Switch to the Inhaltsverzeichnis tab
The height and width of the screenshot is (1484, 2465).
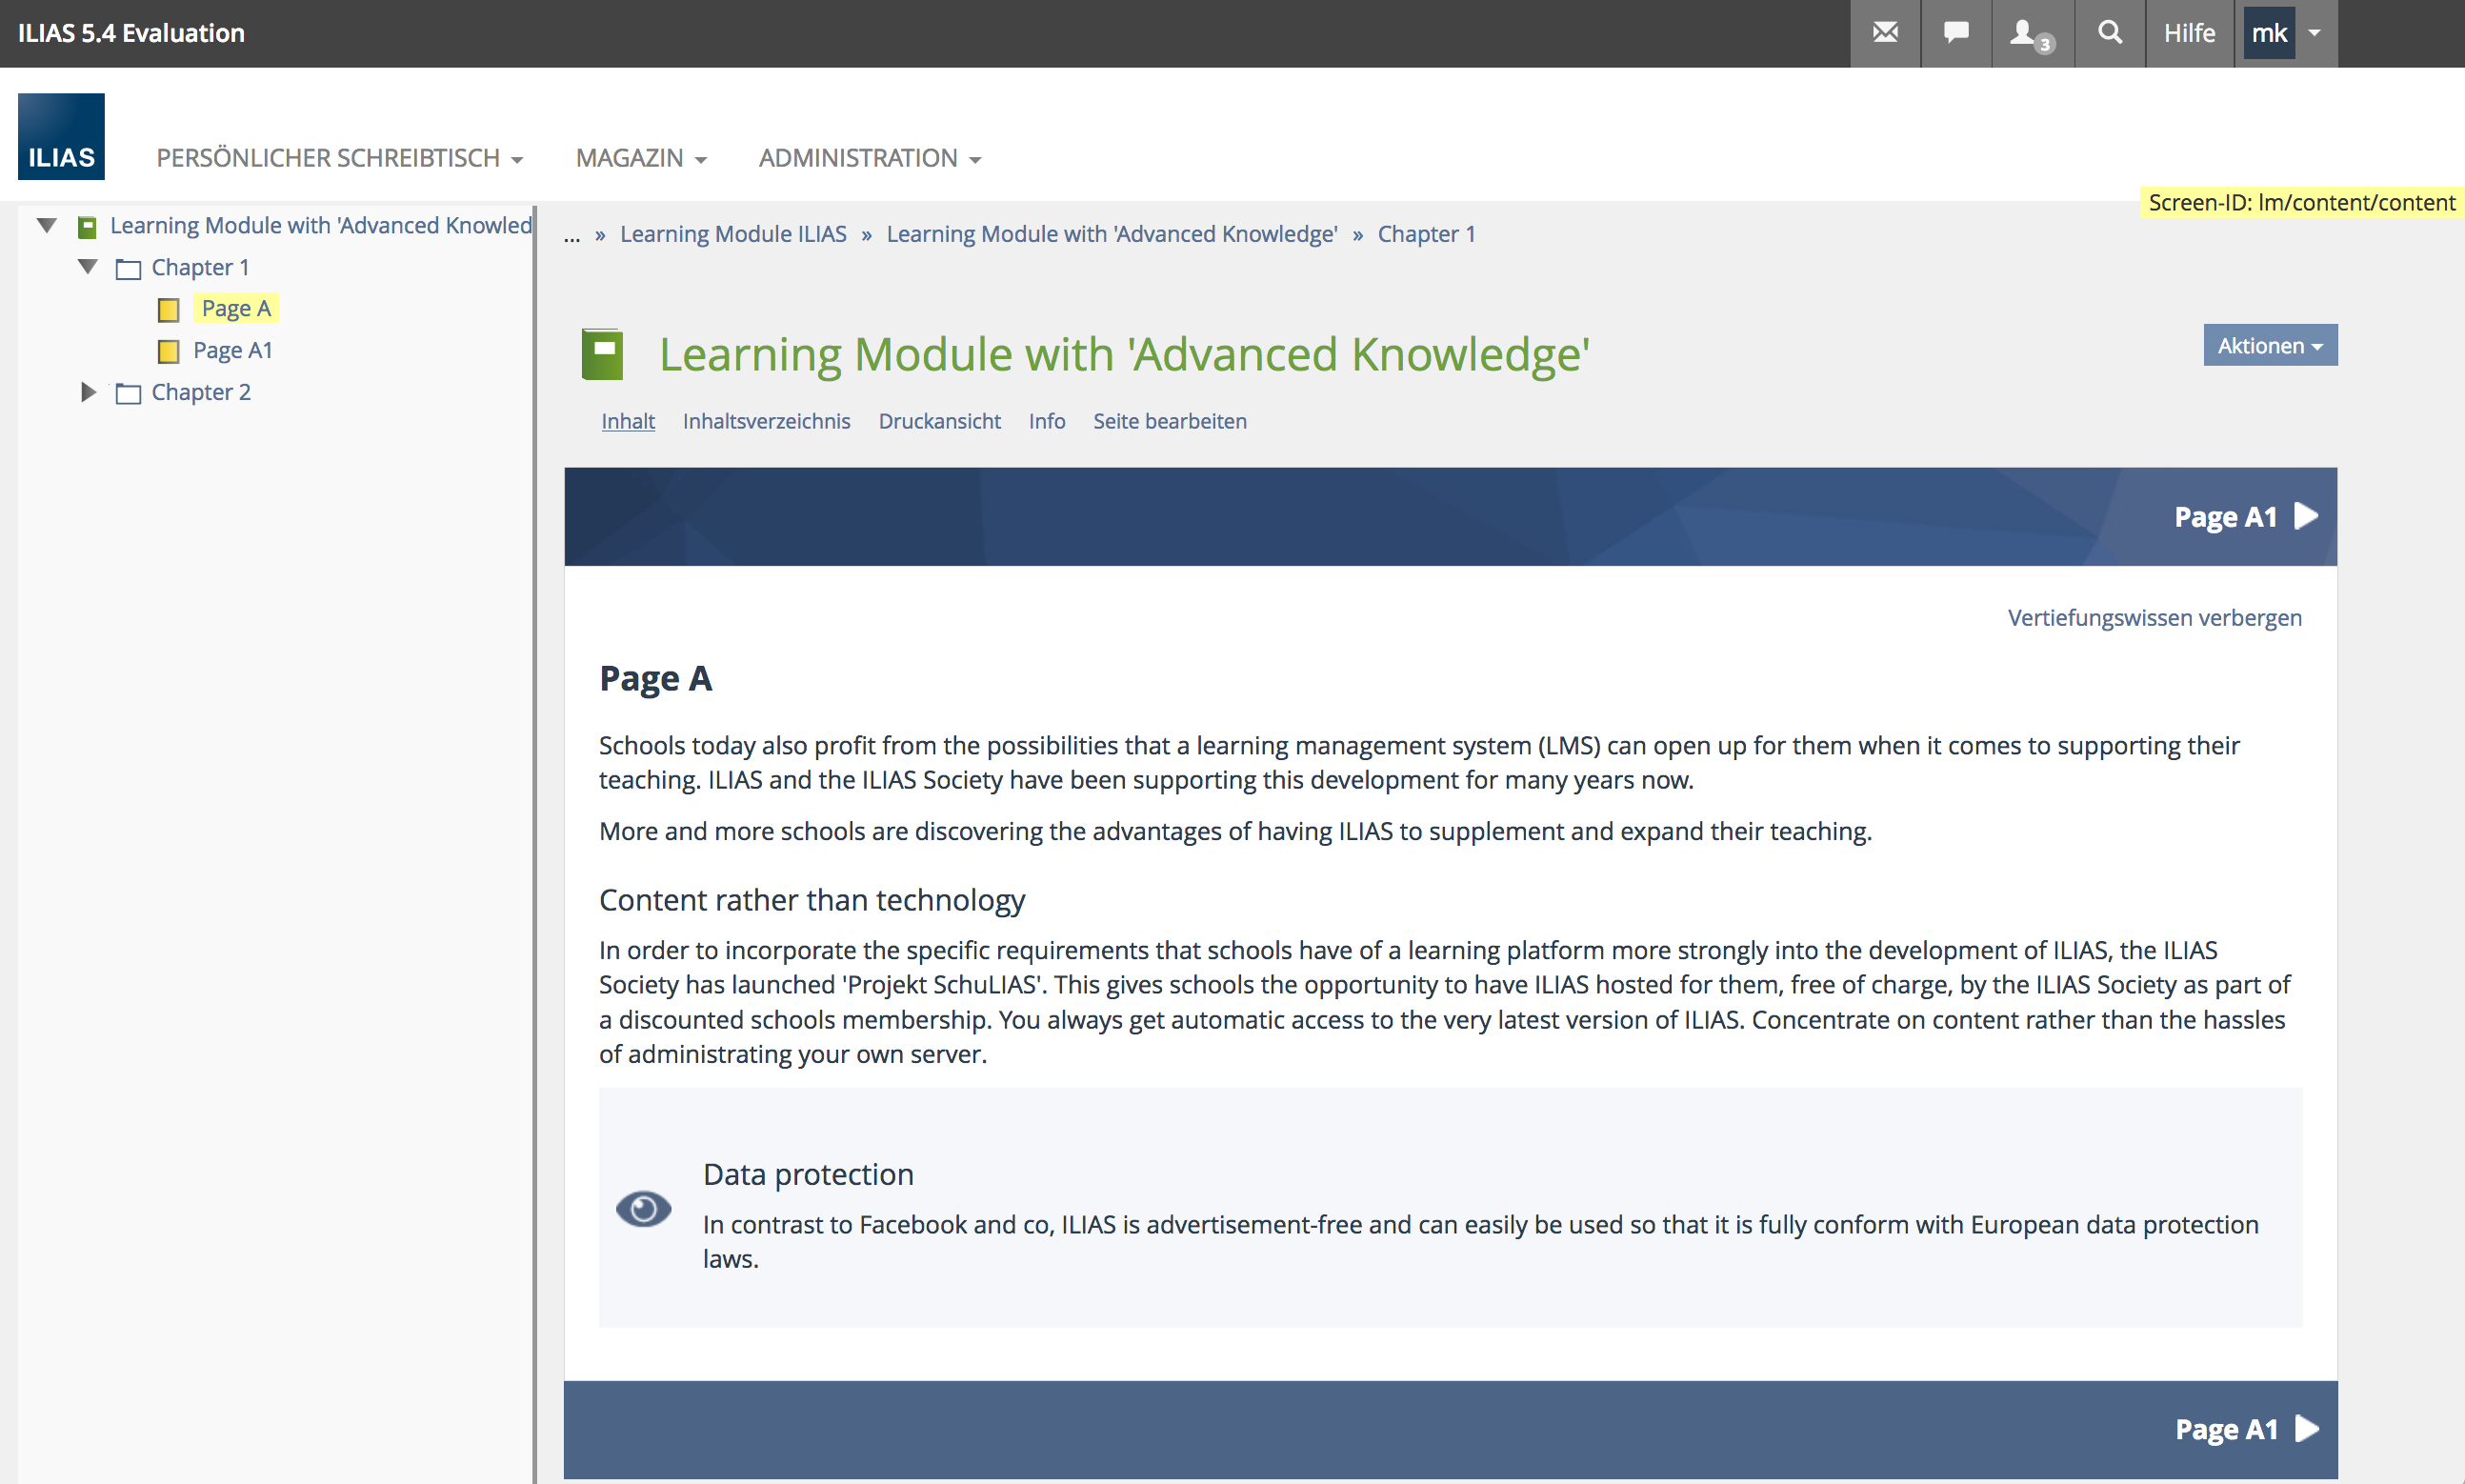[x=766, y=421]
